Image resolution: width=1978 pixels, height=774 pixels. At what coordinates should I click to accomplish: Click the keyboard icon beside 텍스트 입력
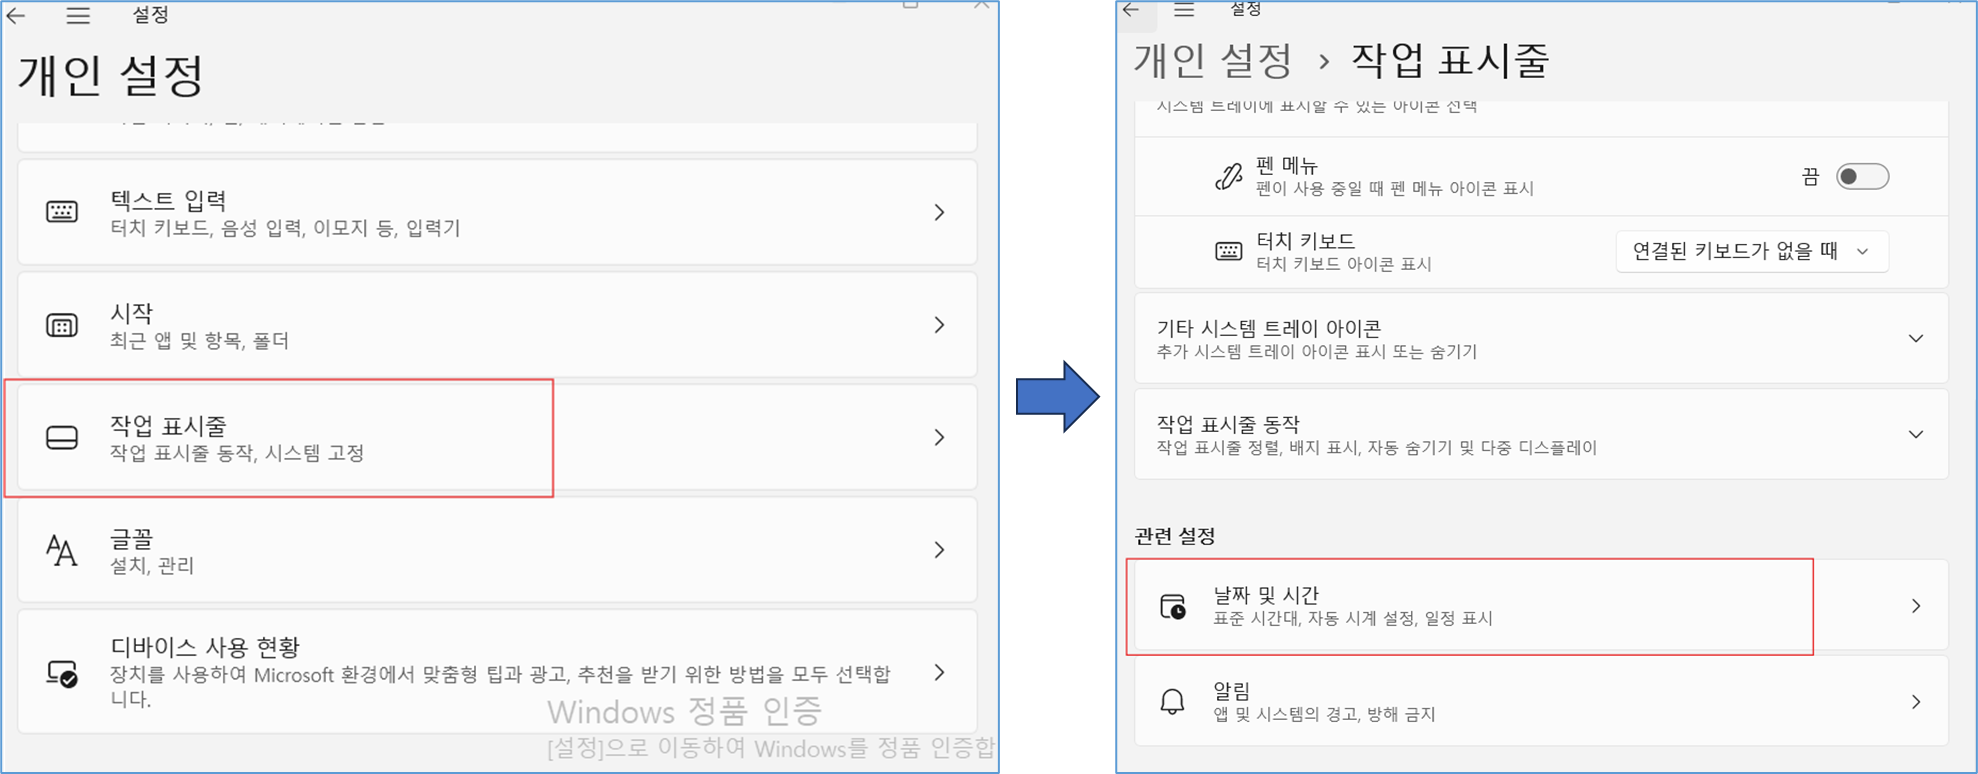point(62,212)
